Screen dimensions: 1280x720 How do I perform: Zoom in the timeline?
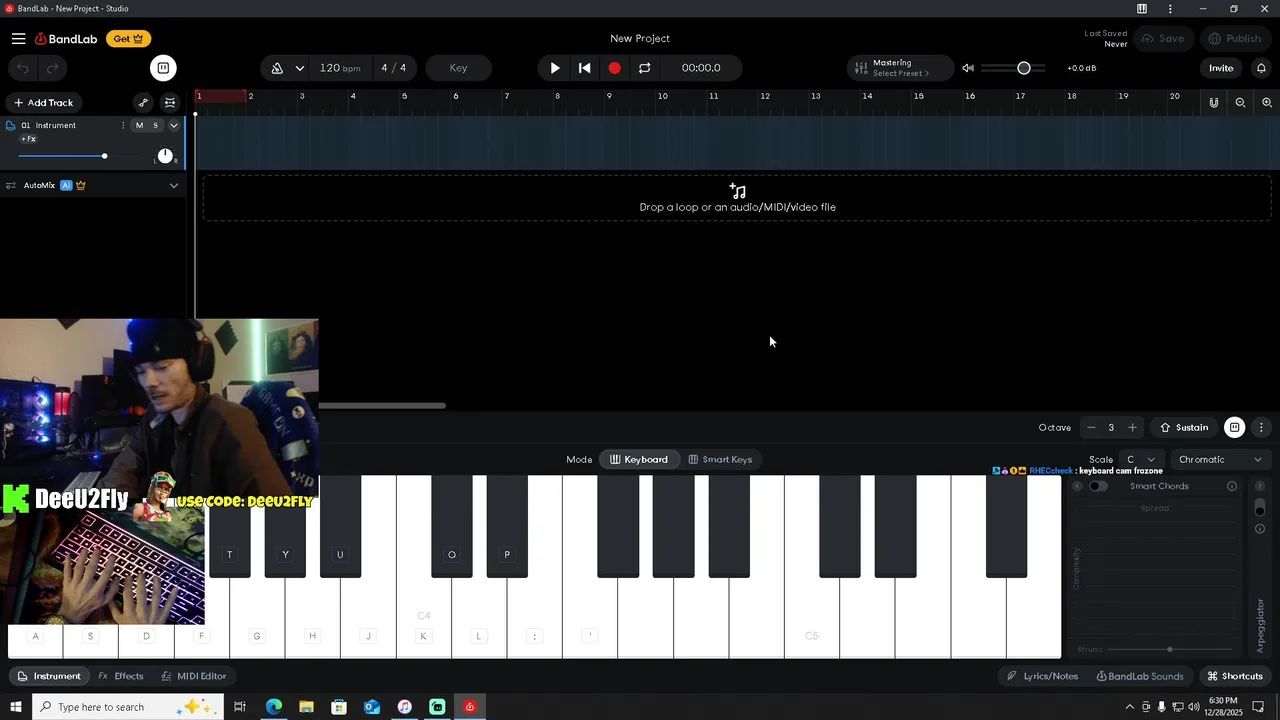1267,103
